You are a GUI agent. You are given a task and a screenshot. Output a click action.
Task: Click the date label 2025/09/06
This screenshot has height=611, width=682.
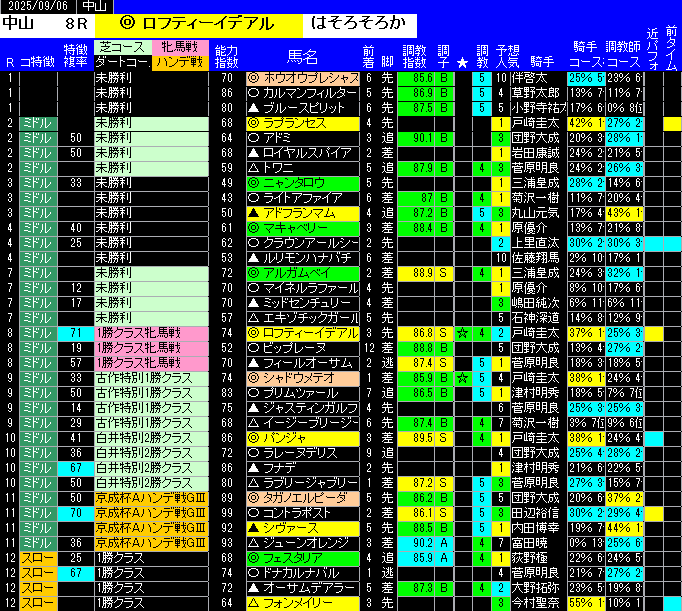(38, 6)
